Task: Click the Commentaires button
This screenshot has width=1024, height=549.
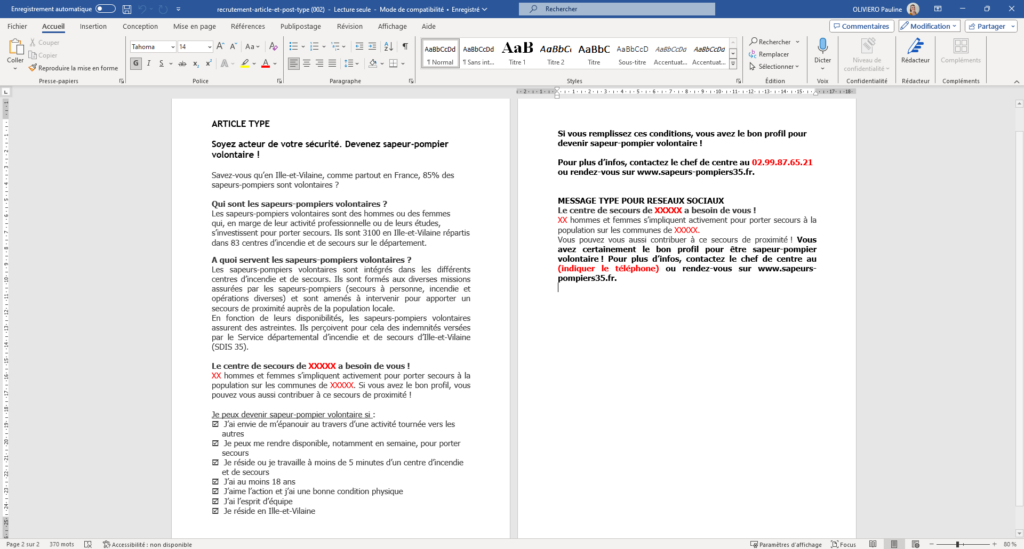Action: coord(861,26)
